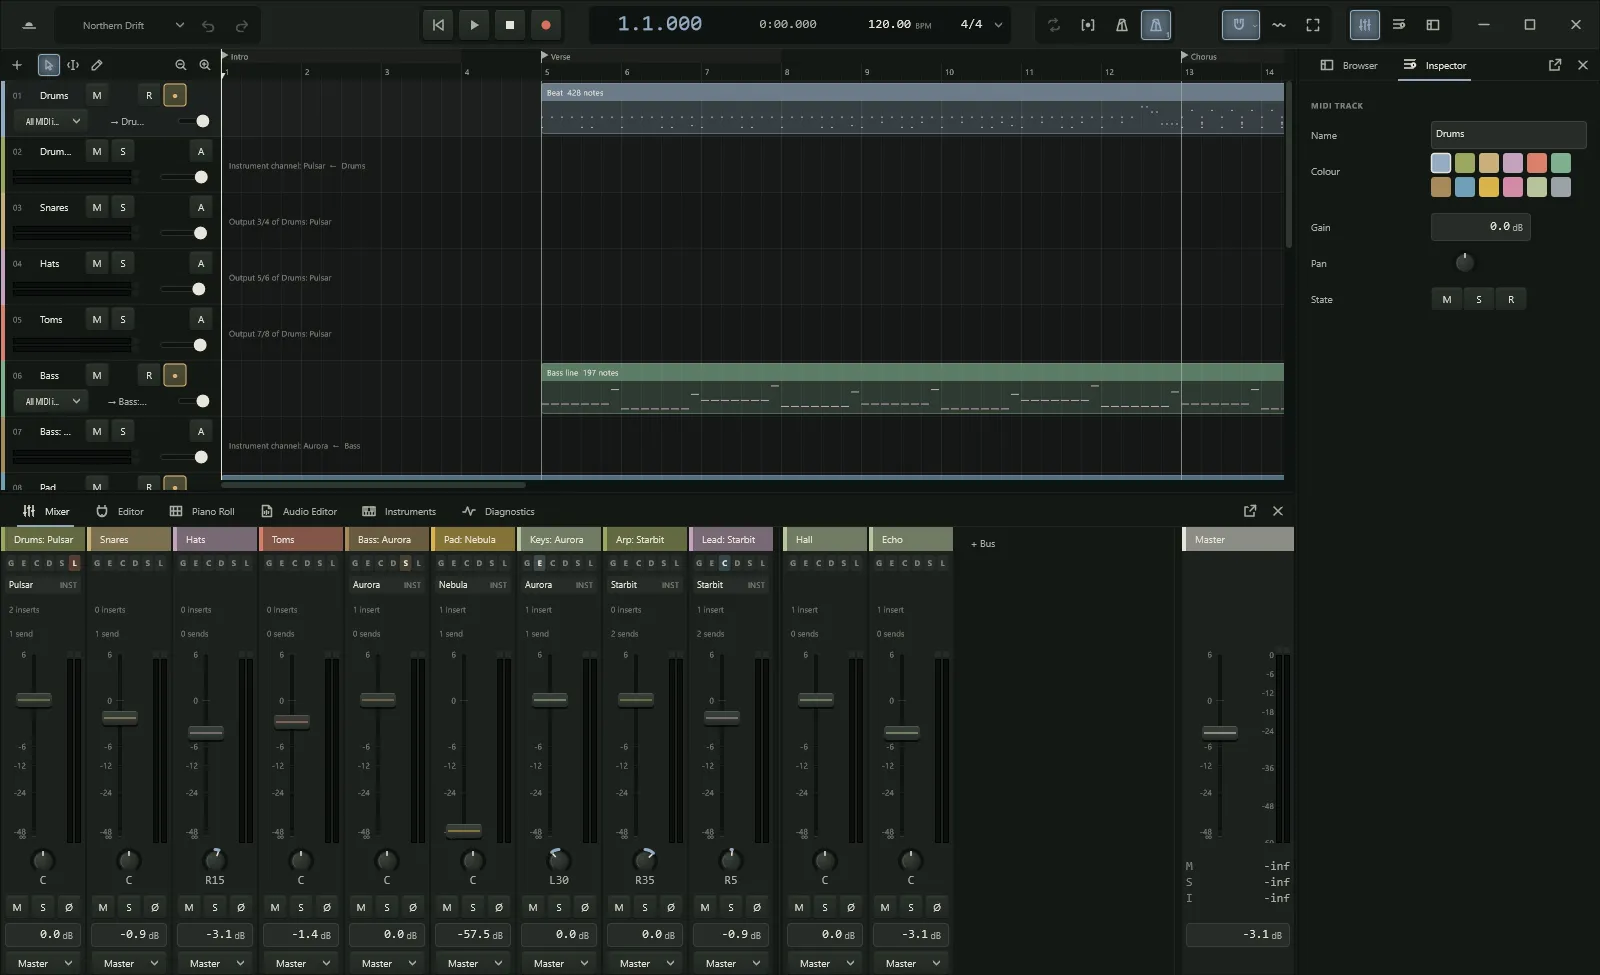This screenshot has width=1600, height=975.
Task: Start playback with the Play button
Action: pos(474,25)
